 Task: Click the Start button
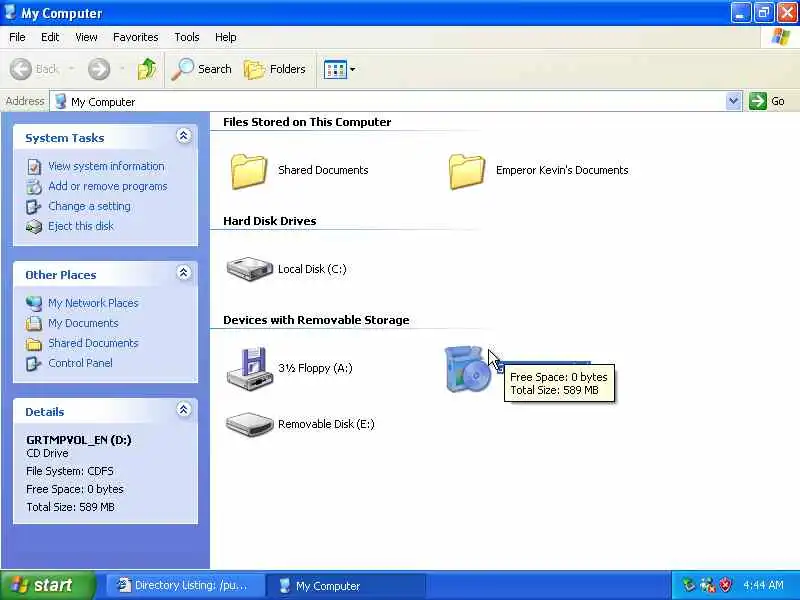click(x=47, y=585)
